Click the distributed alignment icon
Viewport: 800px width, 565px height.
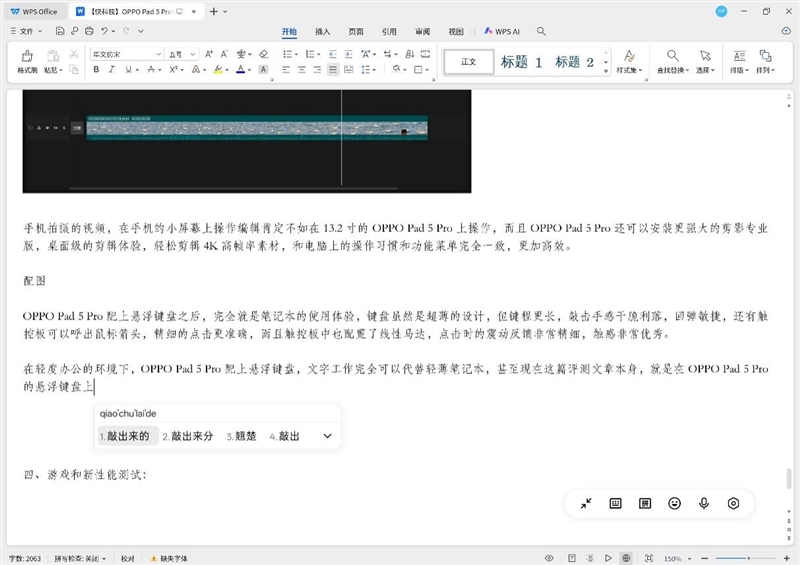[x=348, y=69]
